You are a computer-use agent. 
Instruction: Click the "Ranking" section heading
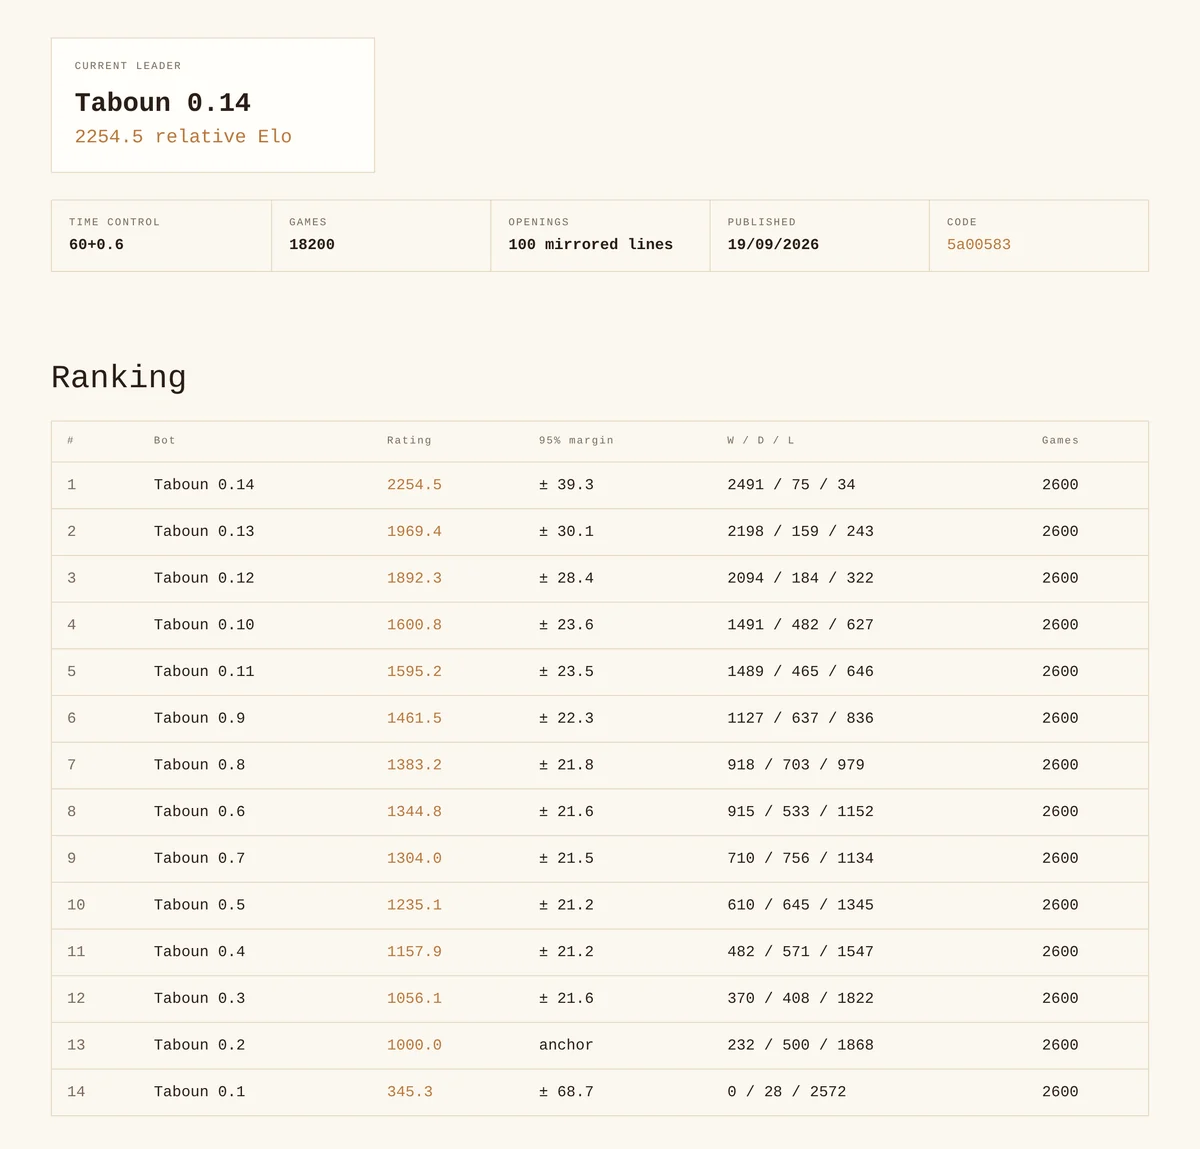tap(119, 378)
